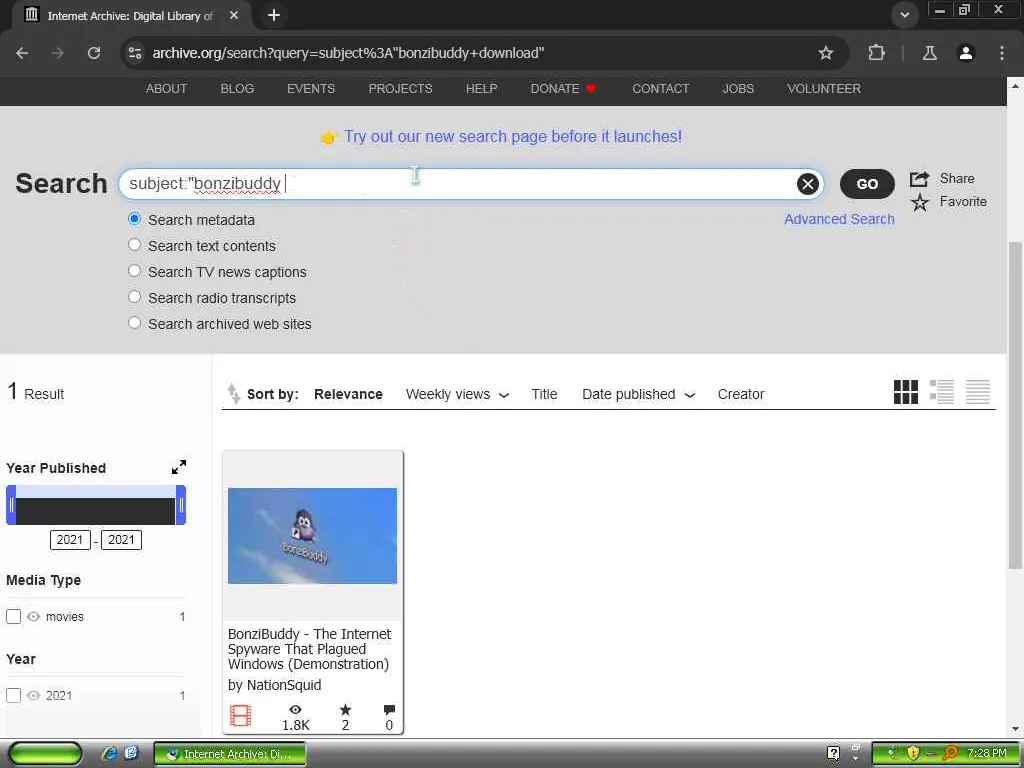Launch Internet Explorer from quick launch

click(x=109, y=754)
